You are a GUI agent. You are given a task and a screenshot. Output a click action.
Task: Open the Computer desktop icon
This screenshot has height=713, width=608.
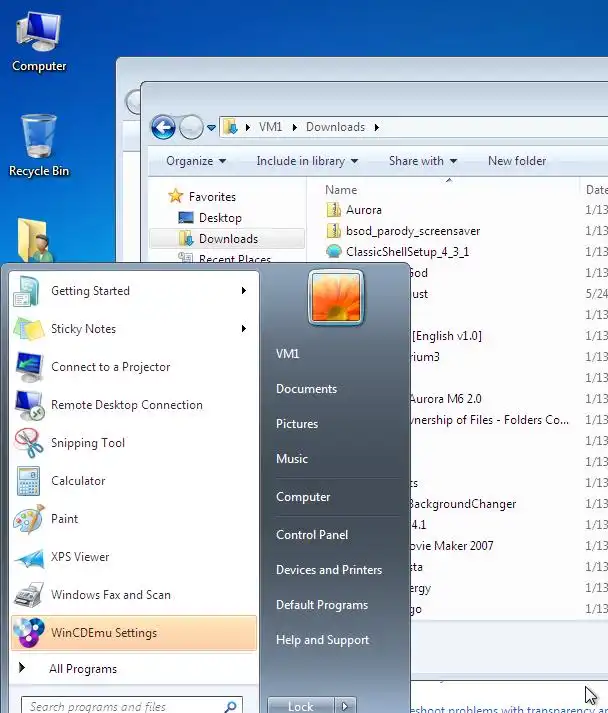coord(39,42)
